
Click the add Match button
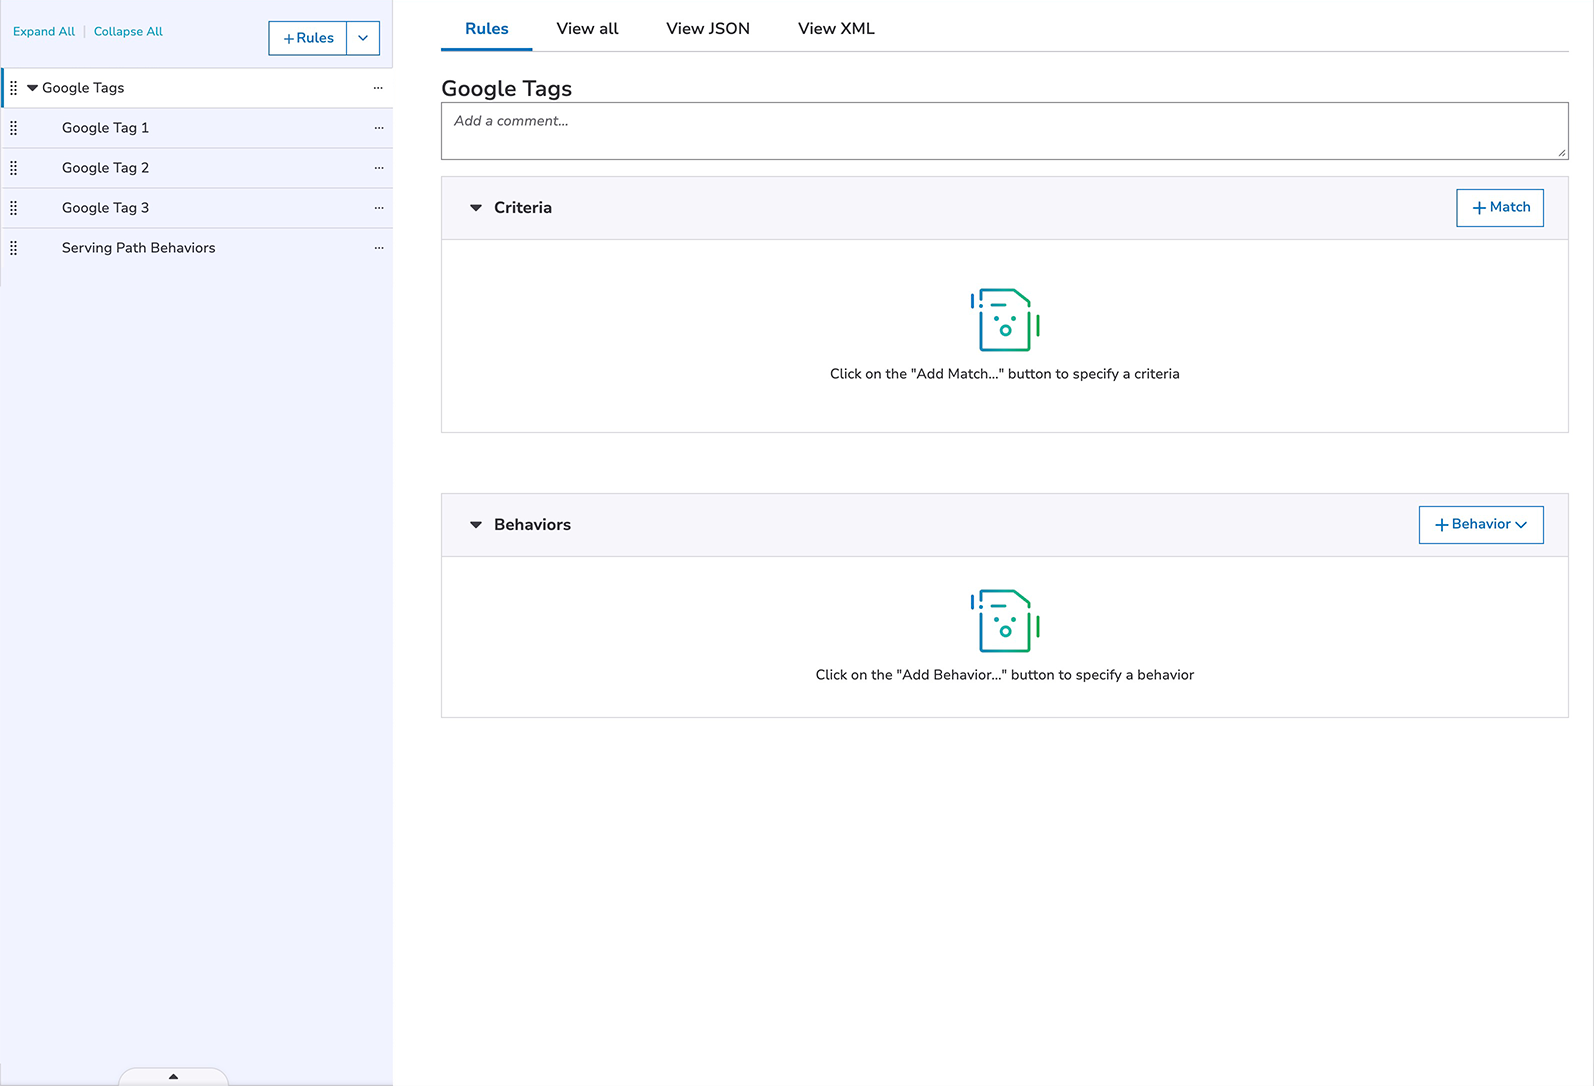point(1499,208)
